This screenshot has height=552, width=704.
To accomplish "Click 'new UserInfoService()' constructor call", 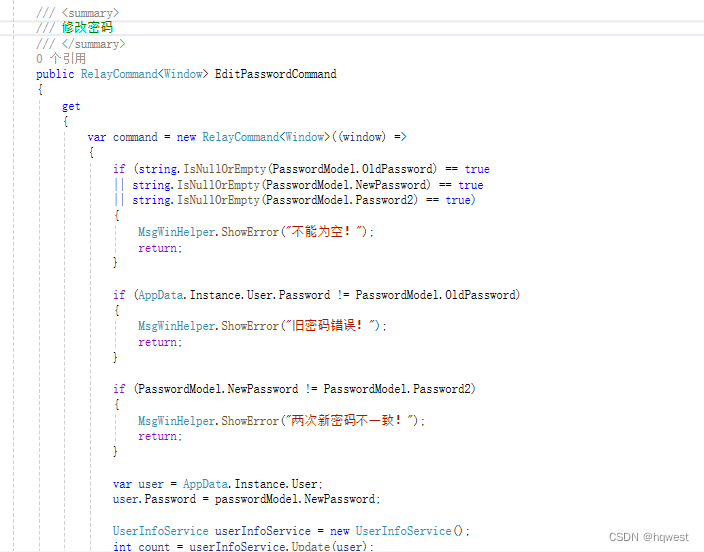I will pyautogui.click(x=396, y=531).
